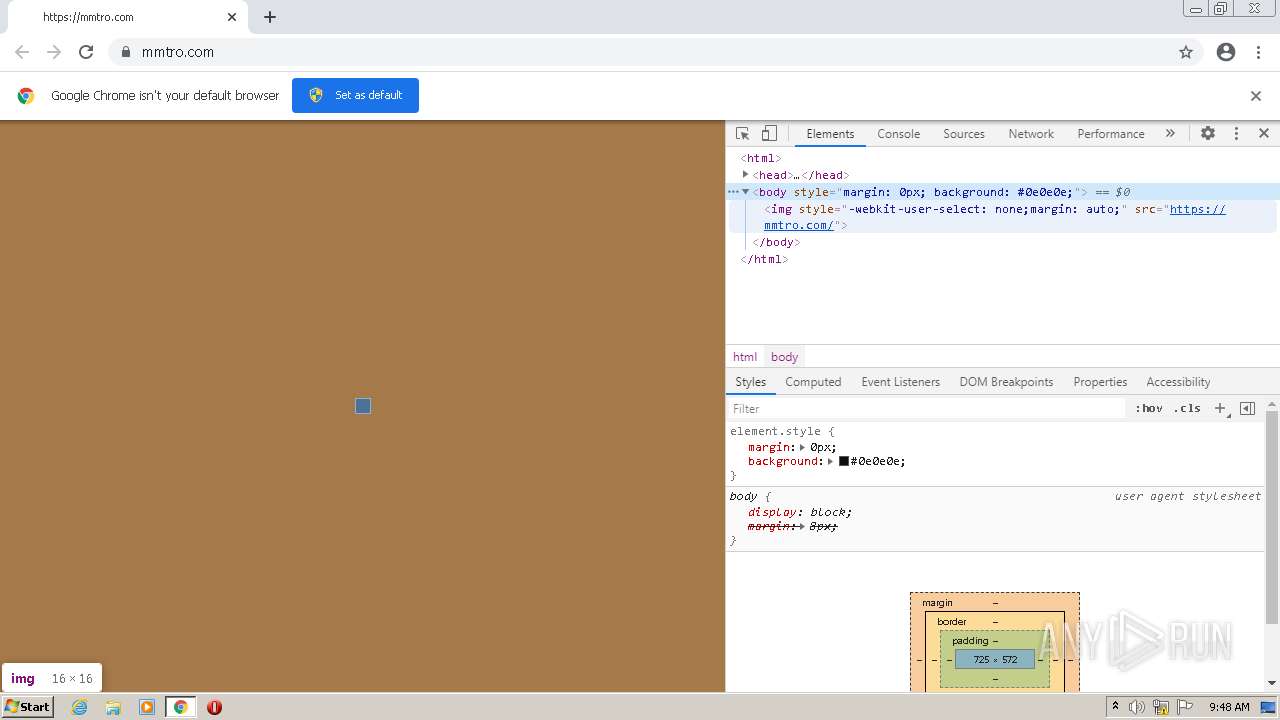The width and height of the screenshot is (1280, 720).
Task: Launch Internet Explorer from taskbar
Action: [x=80, y=707]
